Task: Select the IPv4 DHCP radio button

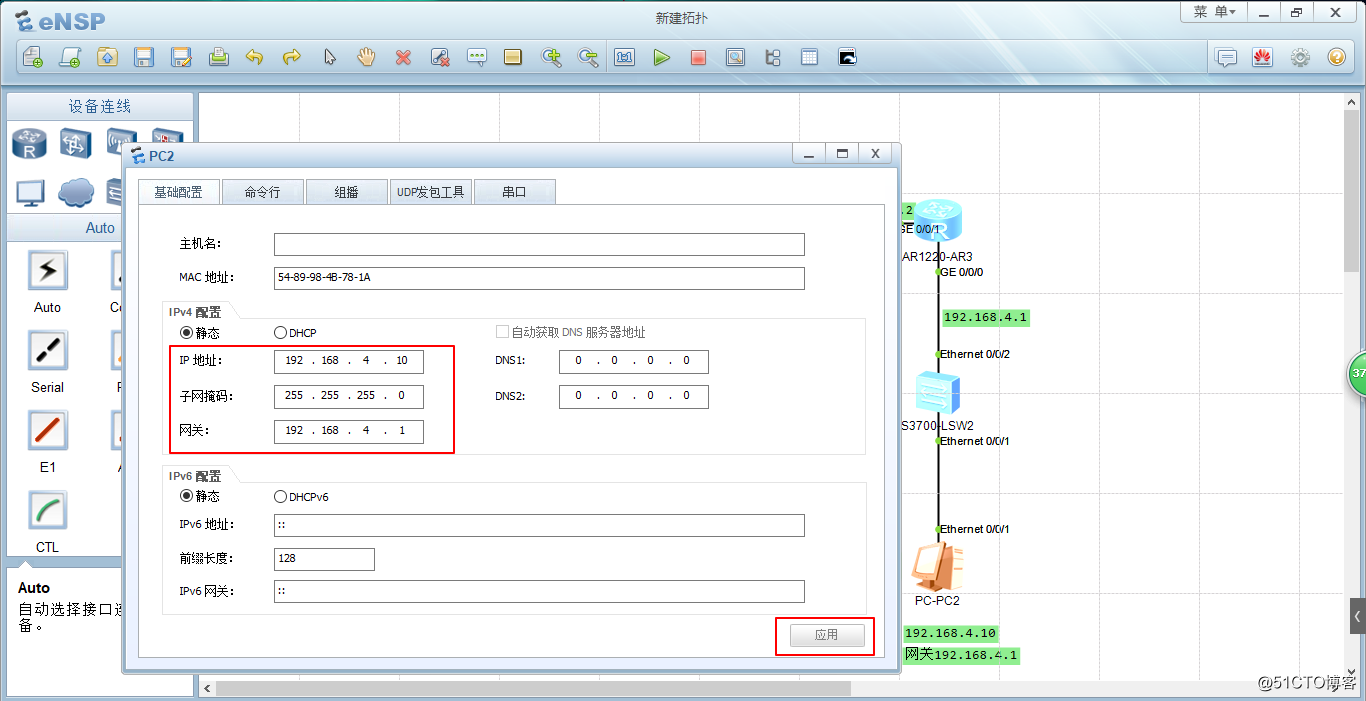Action: tap(280, 332)
